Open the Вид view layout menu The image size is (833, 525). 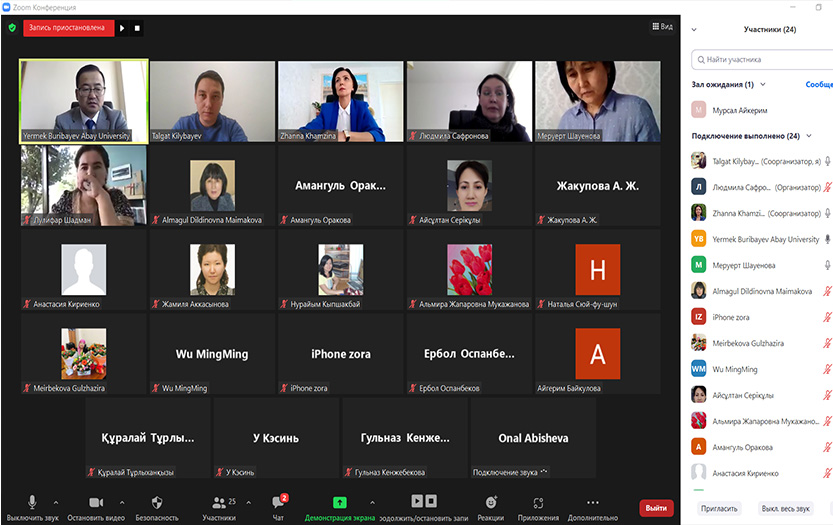point(662,28)
